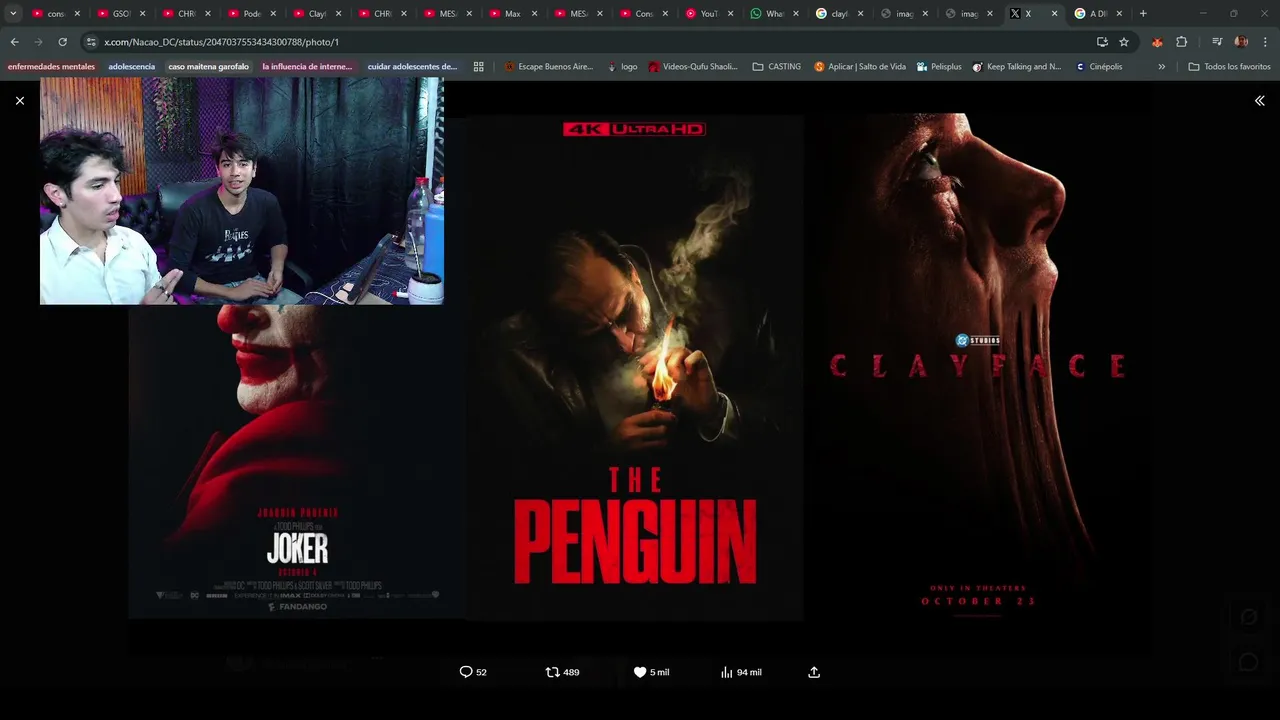Show more bookmarks via double chevron
1280x720 pixels.
coord(1161,67)
